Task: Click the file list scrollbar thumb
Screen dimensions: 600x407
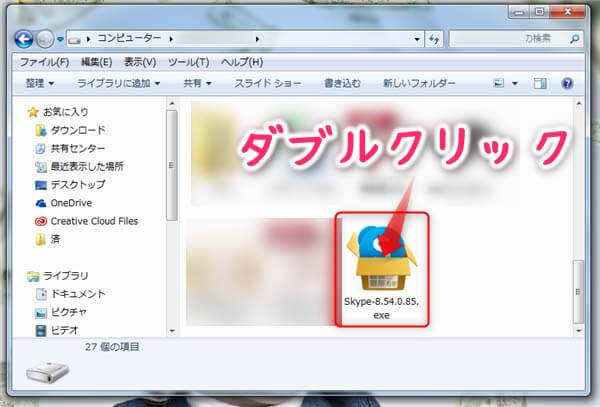Action: point(578,291)
